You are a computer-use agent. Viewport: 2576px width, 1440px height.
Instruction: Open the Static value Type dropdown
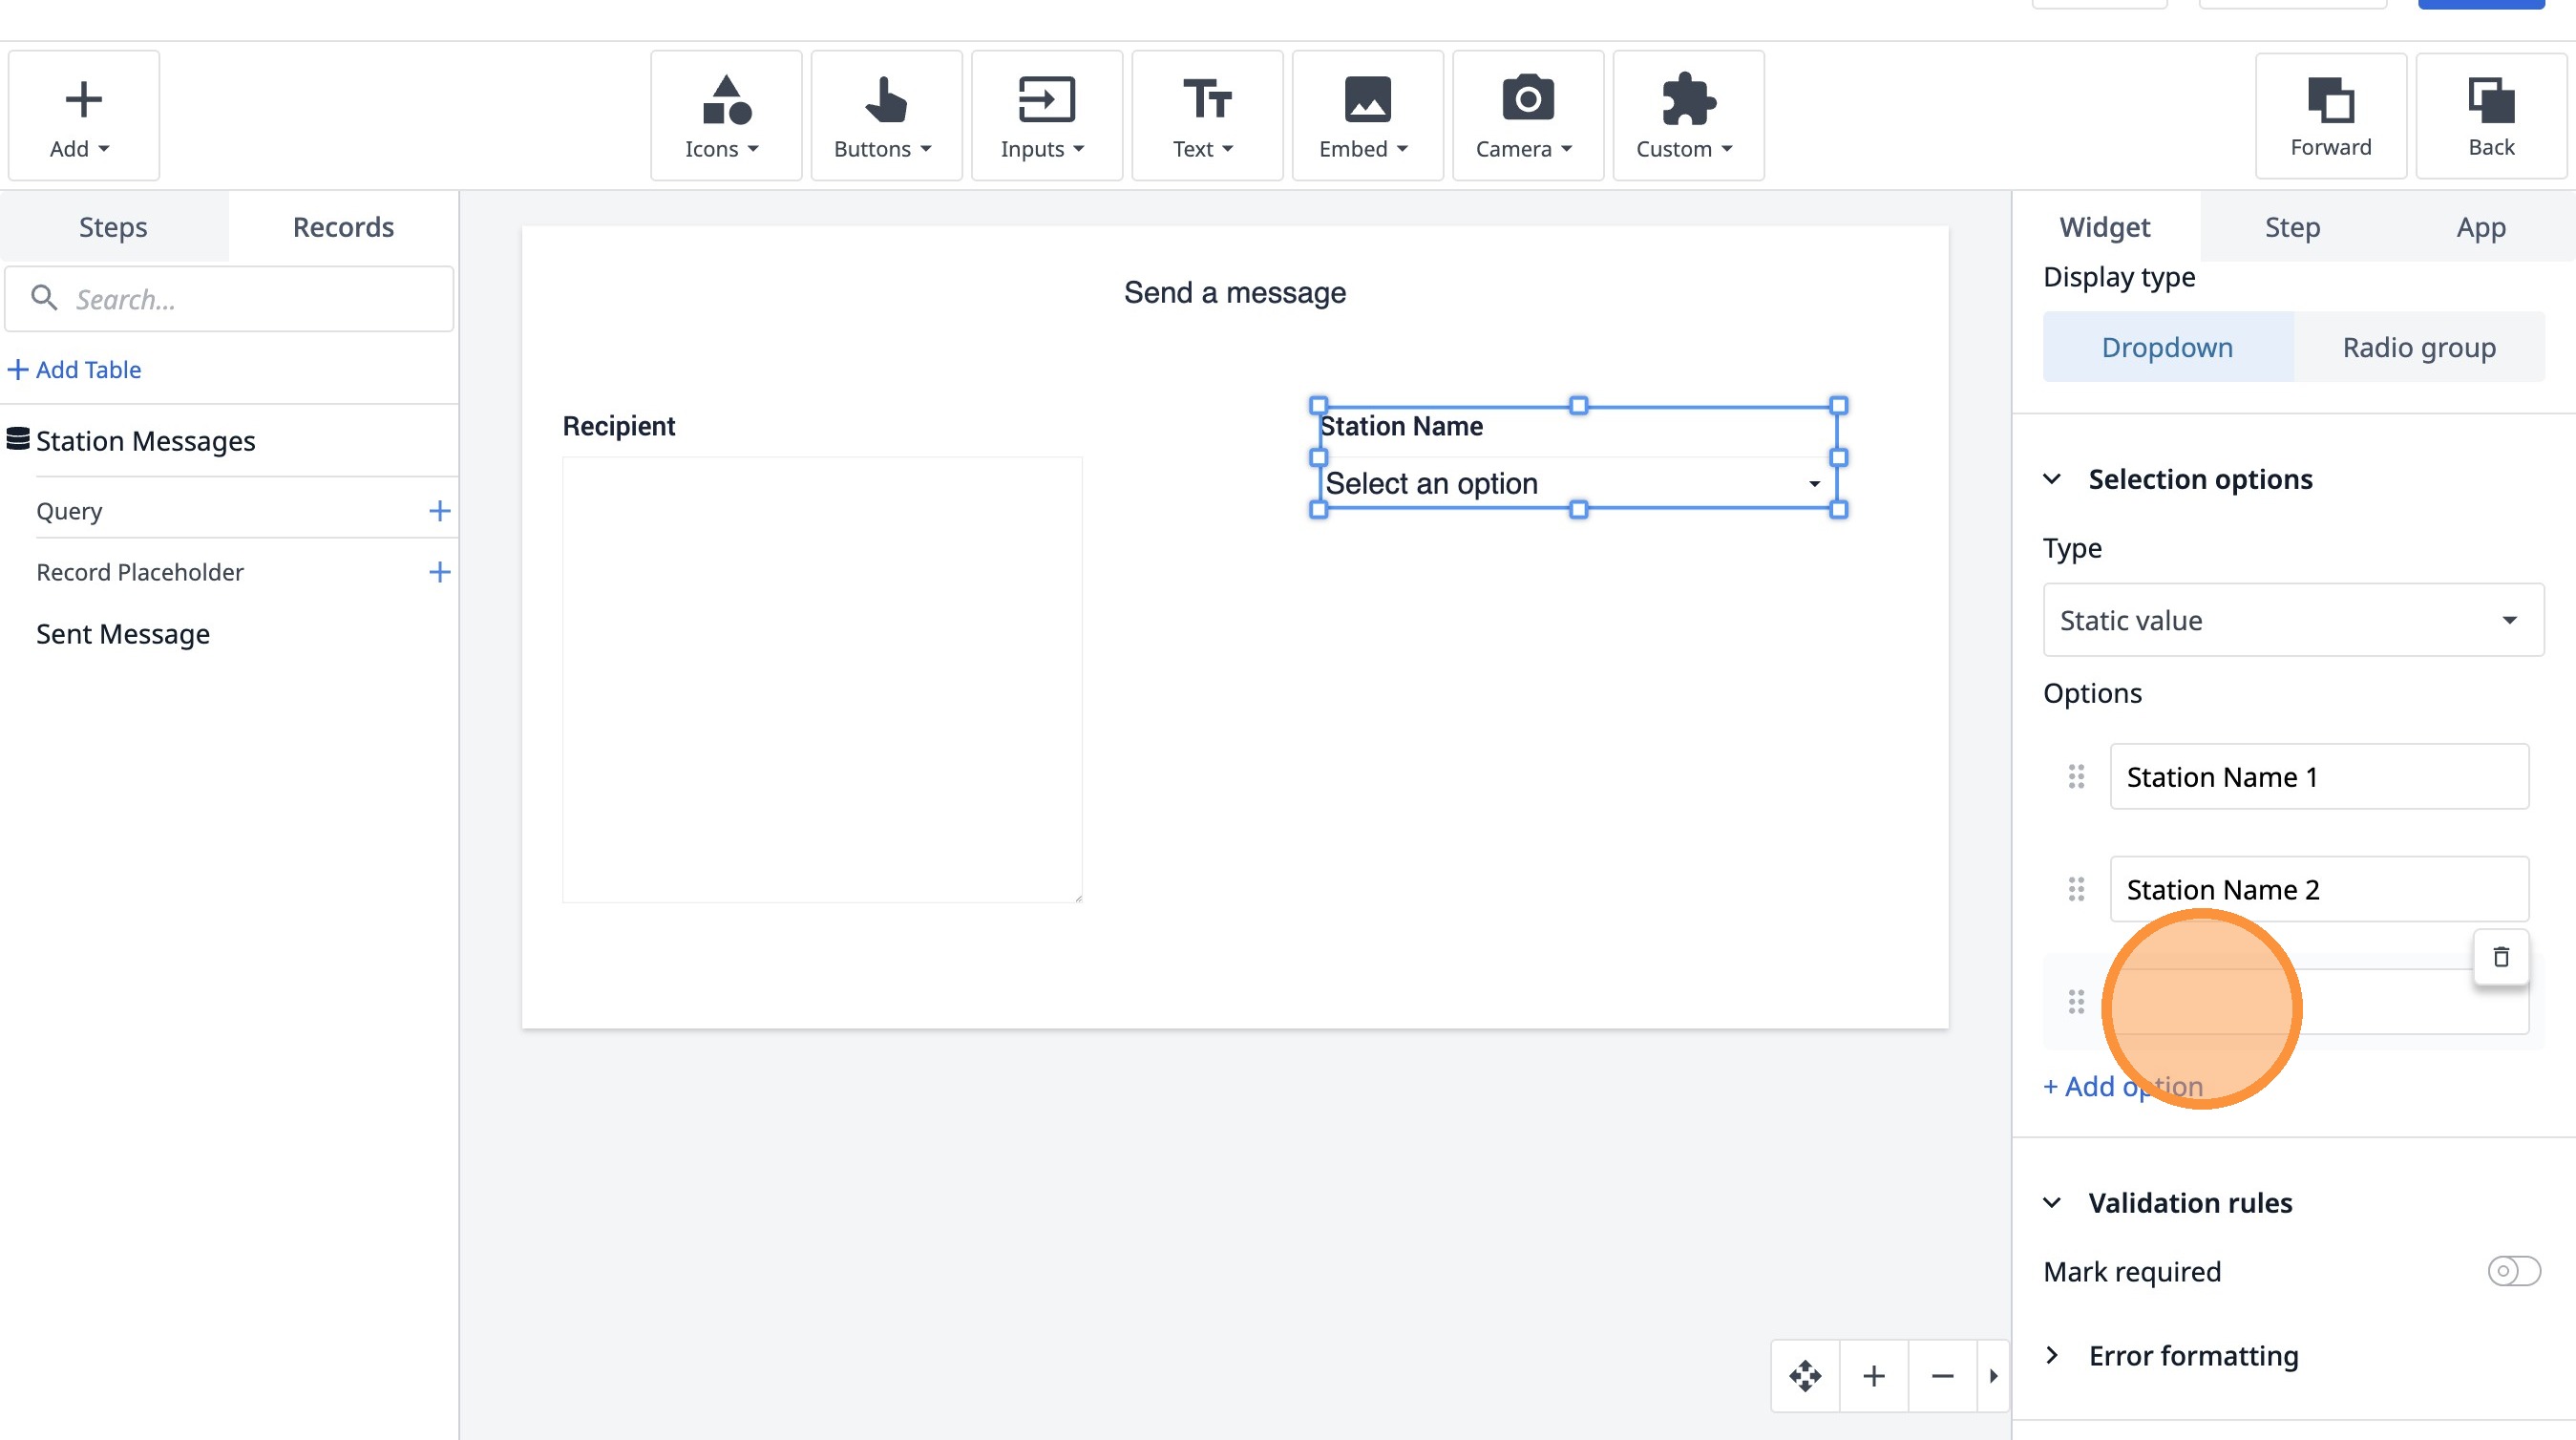(x=2292, y=620)
